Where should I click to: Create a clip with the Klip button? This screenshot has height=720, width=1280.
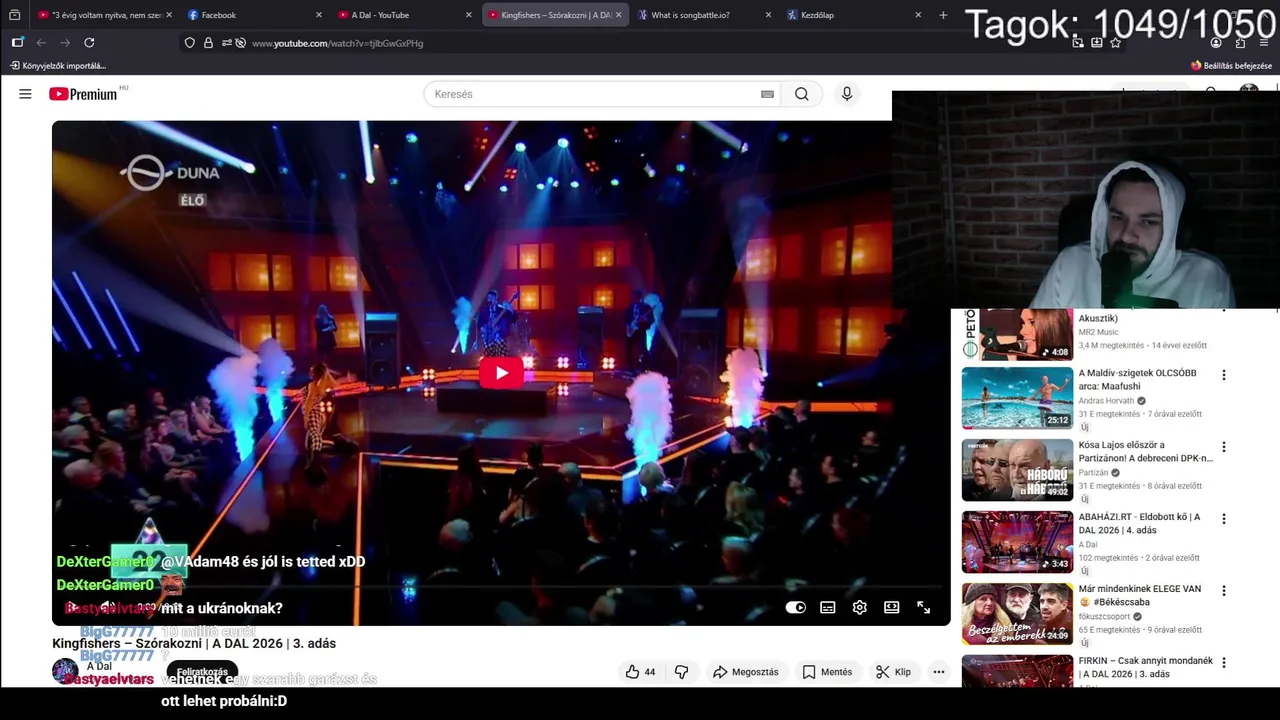[893, 672]
